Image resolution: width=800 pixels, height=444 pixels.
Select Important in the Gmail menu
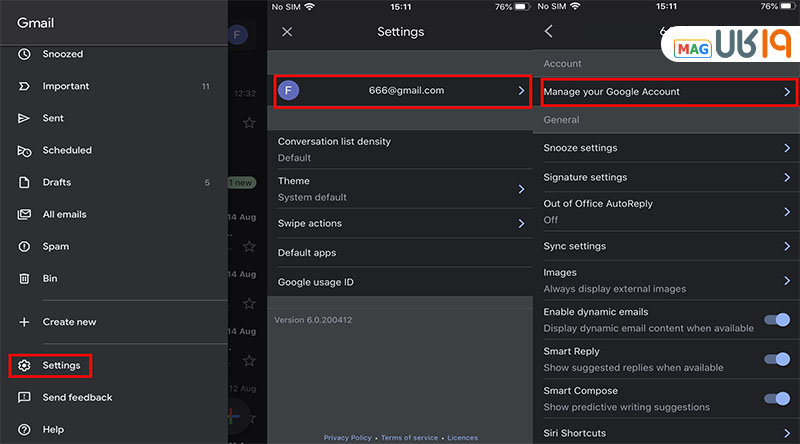tap(66, 86)
